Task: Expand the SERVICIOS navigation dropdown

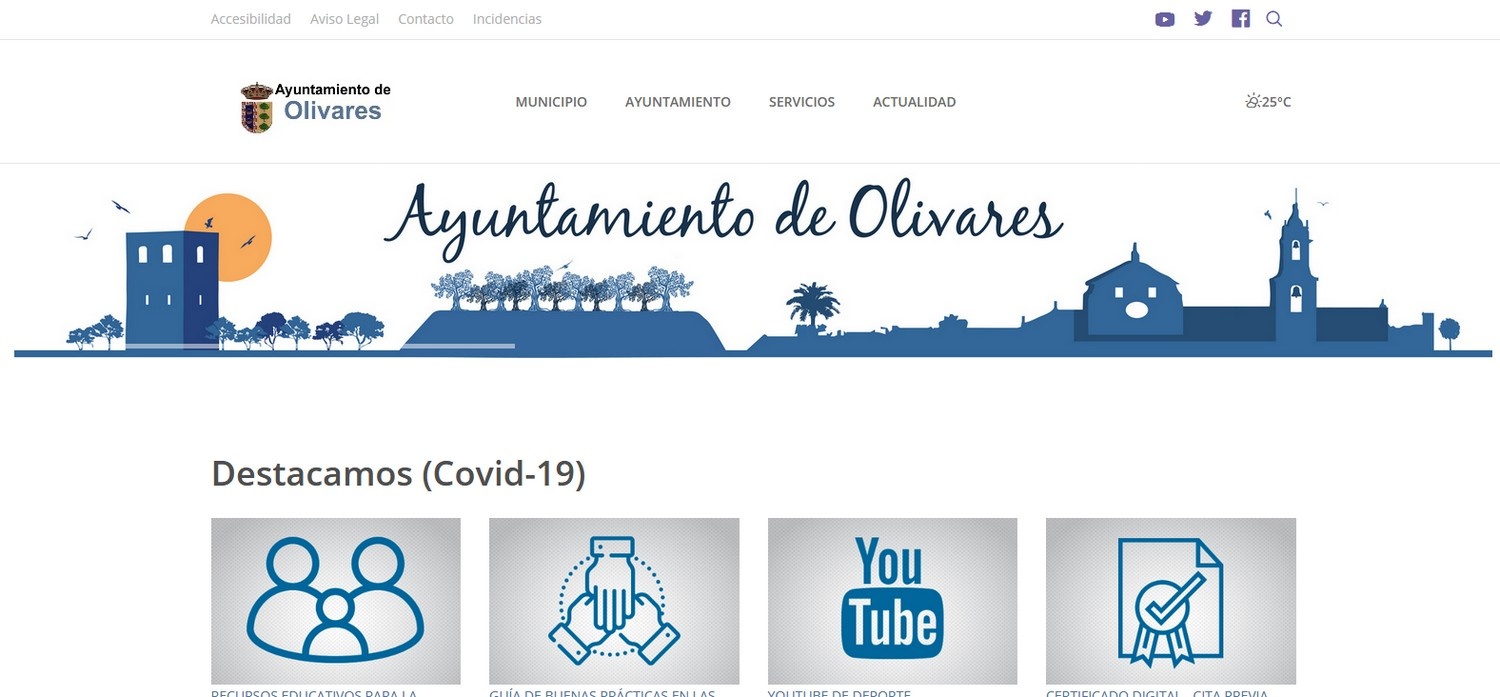Action: (x=801, y=101)
